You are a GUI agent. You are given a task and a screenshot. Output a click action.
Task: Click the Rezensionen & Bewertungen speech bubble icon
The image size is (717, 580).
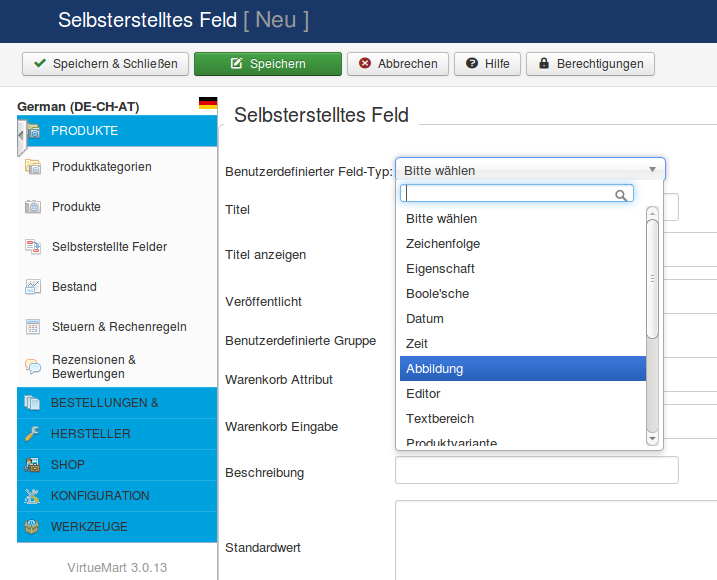tap(33, 367)
